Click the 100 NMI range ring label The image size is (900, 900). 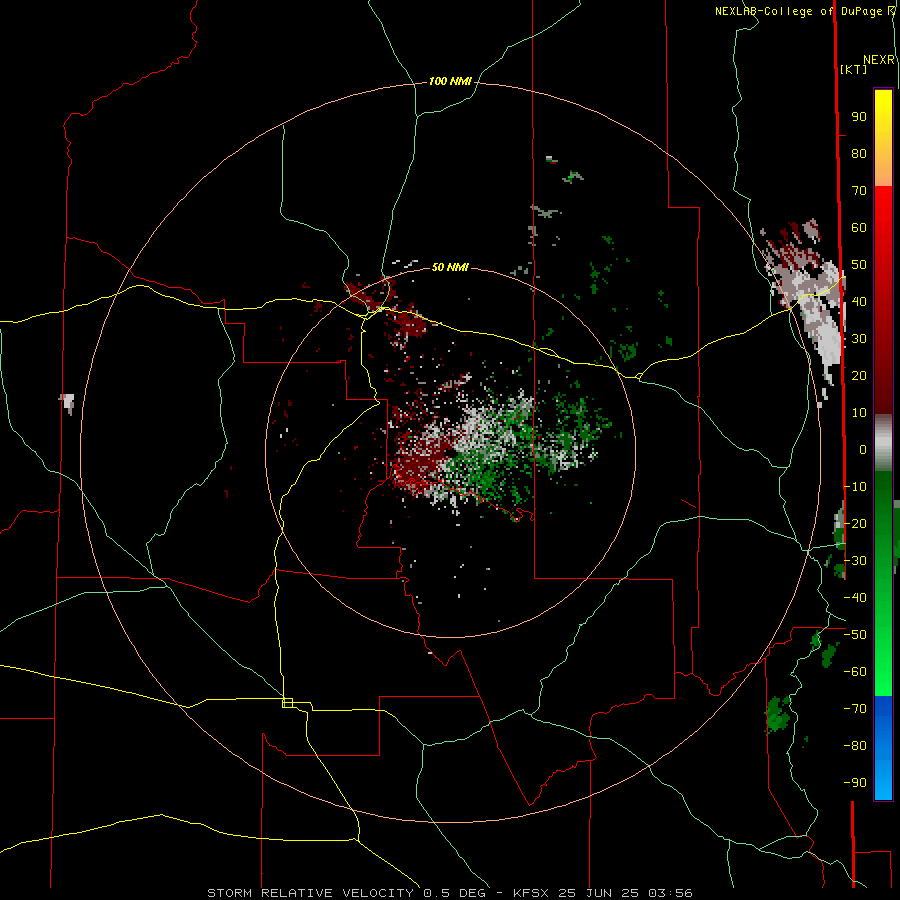tap(450, 81)
